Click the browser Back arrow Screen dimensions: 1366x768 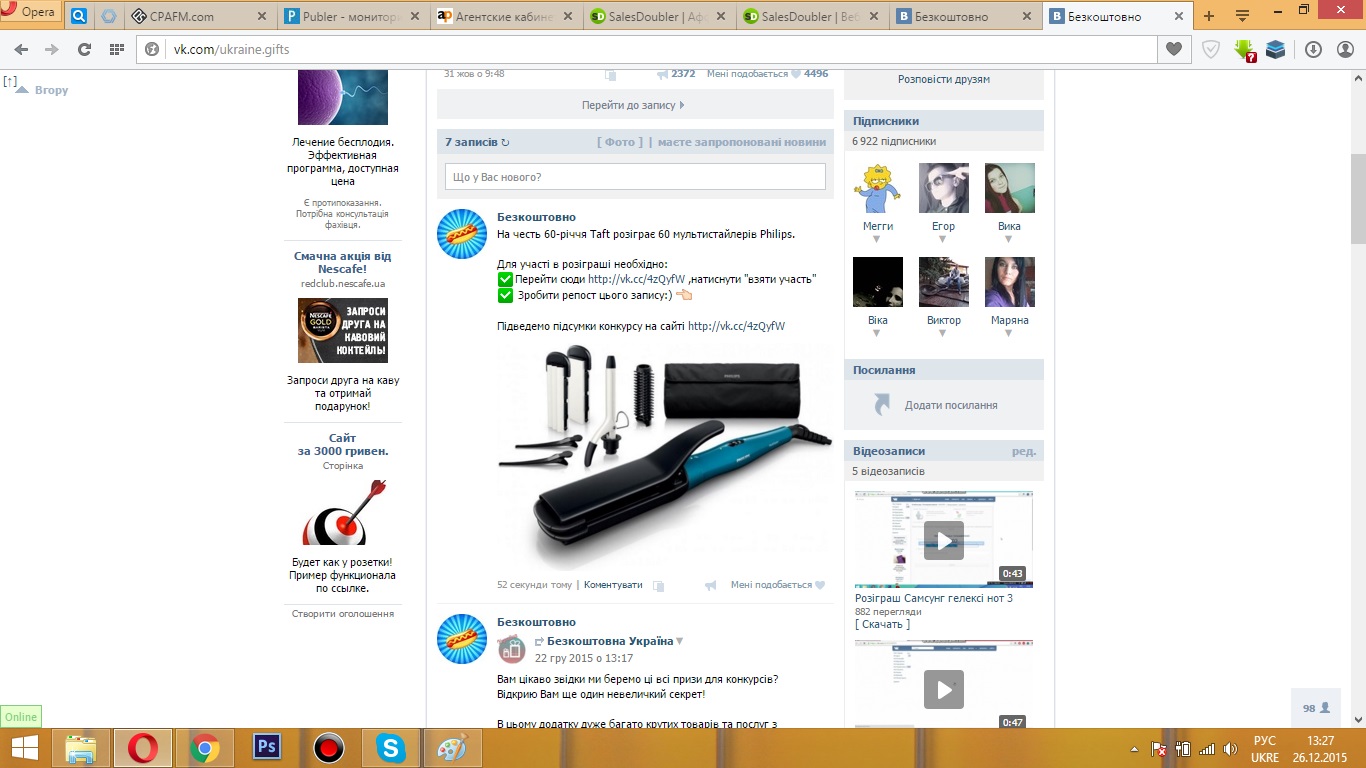[21, 49]
